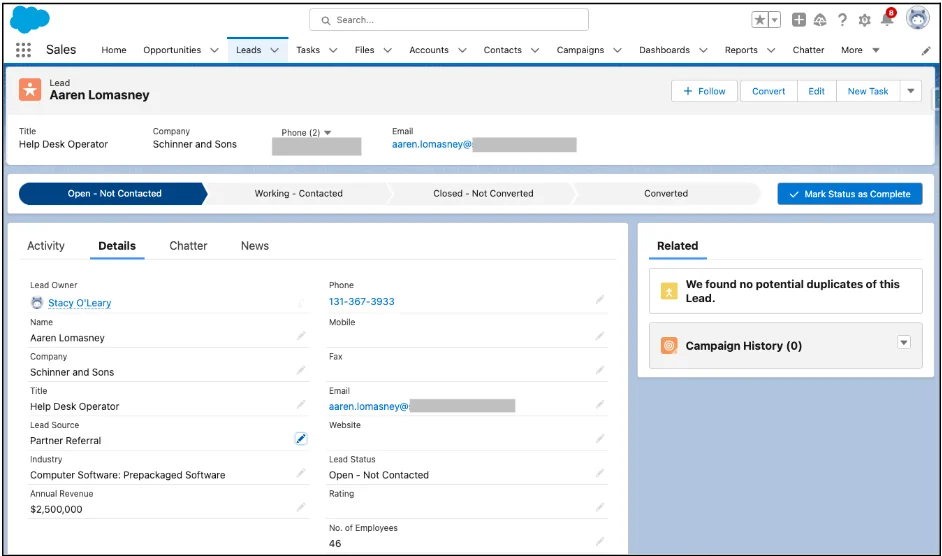
Task: Select the Working - Contacted path stage
Action: pos(299,194)
